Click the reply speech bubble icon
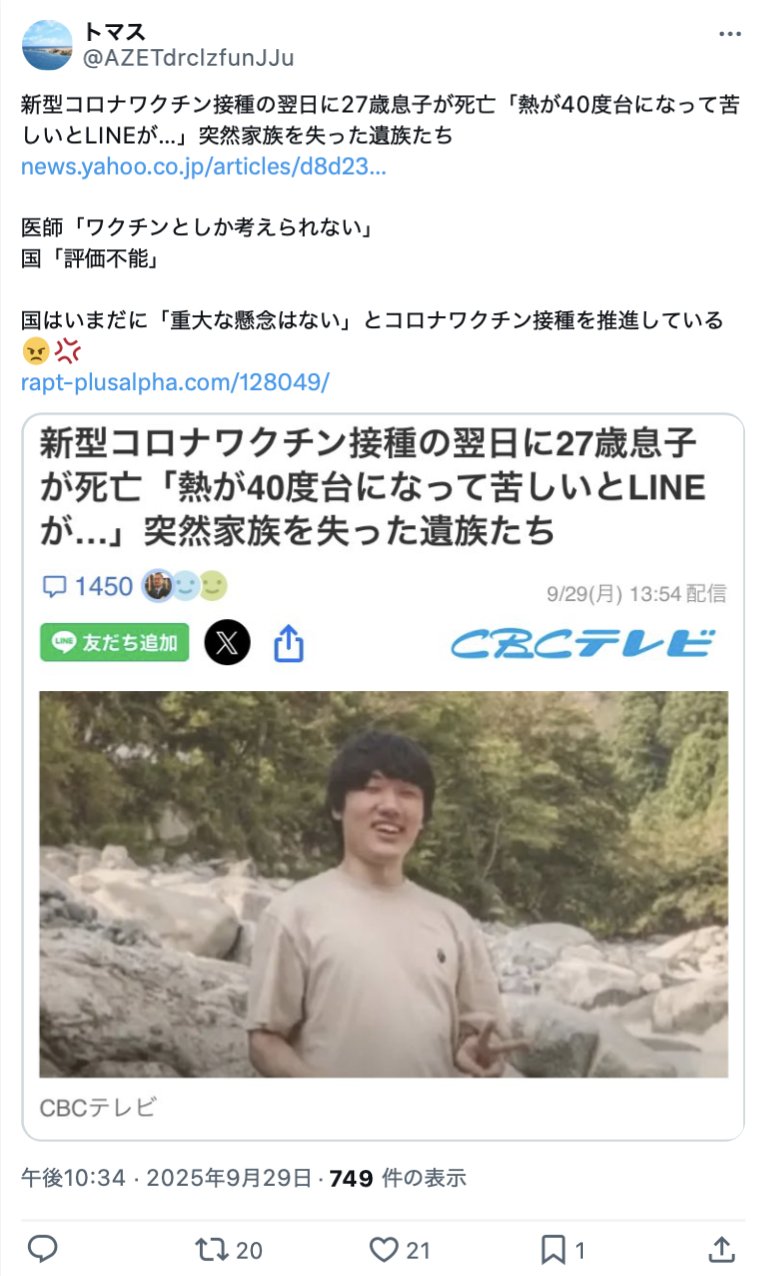The width and height of the screenshot is (766, 1276). click(42, 1248)
